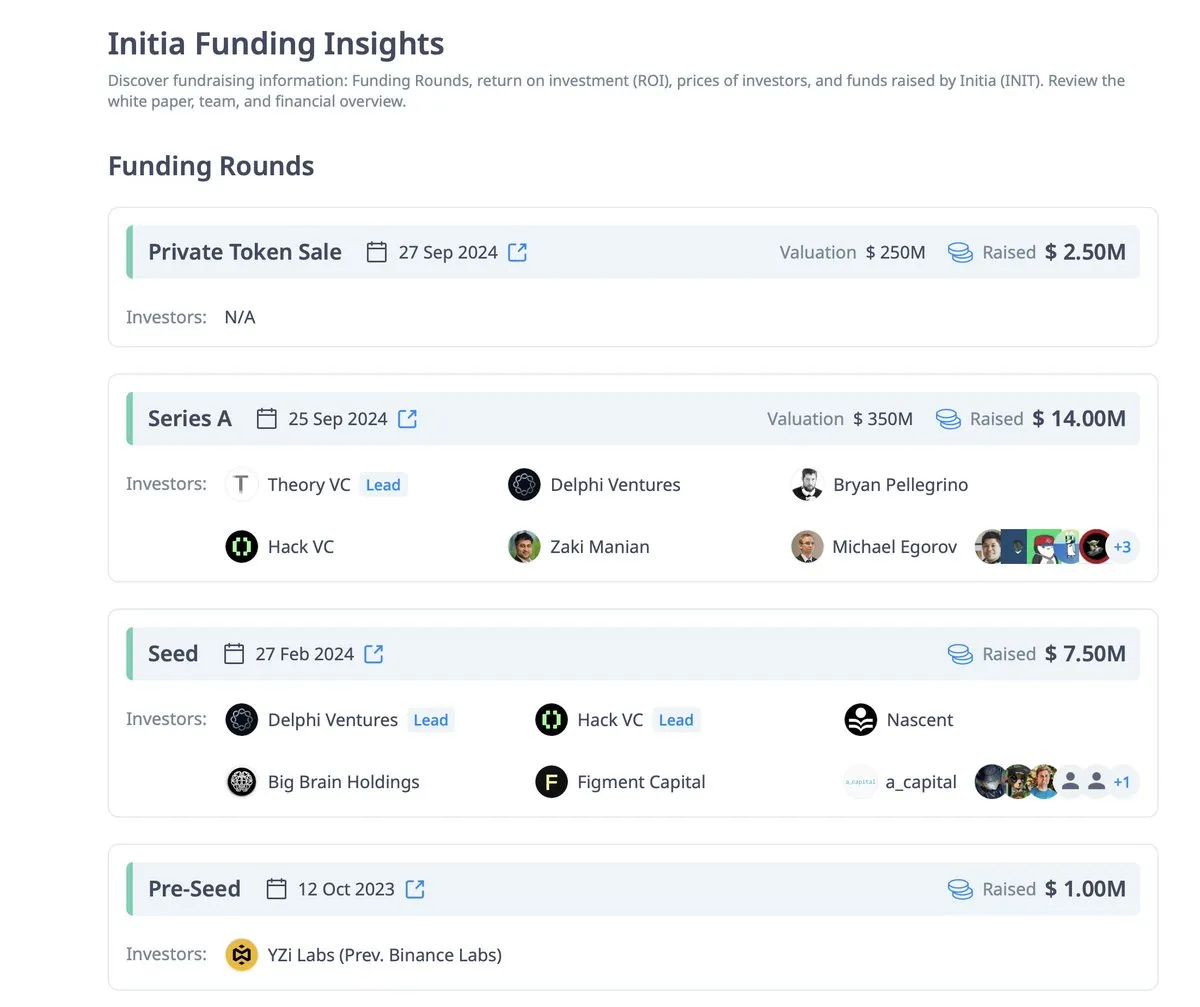Click Figment Capital logo icon
The image size is (1200, 1007).
click(551, 782)
